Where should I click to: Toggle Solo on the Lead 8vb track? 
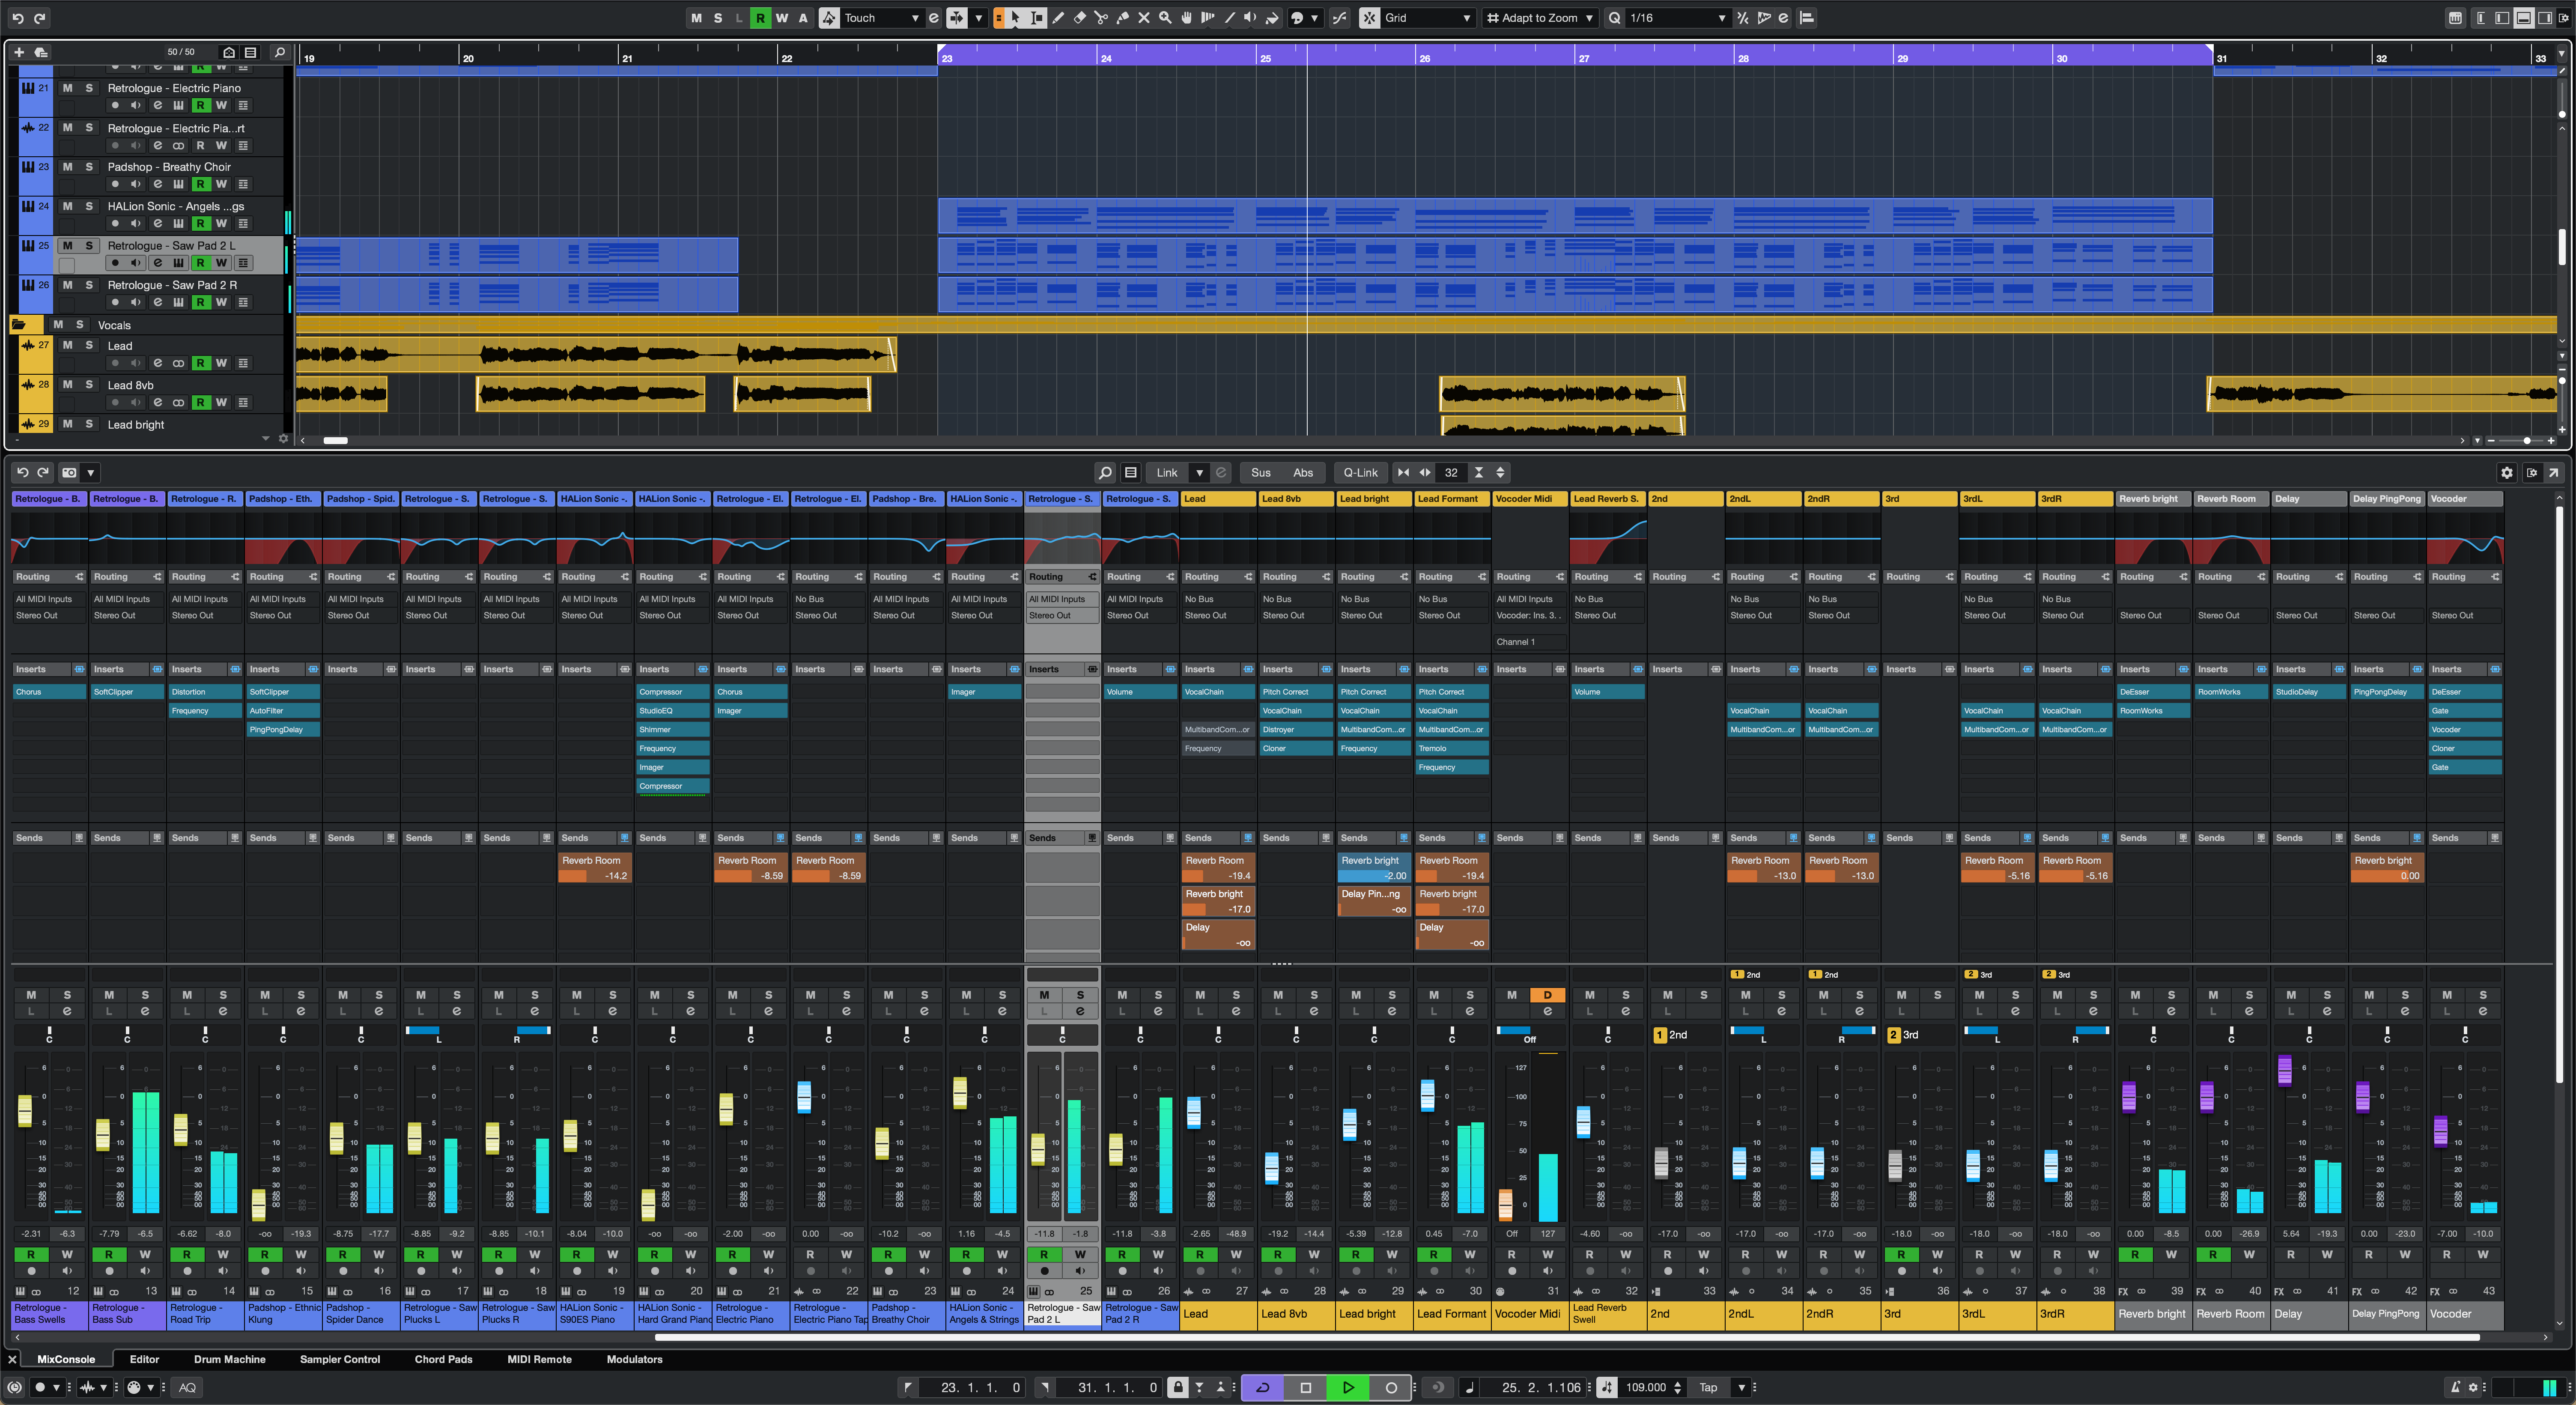[88, 382]
